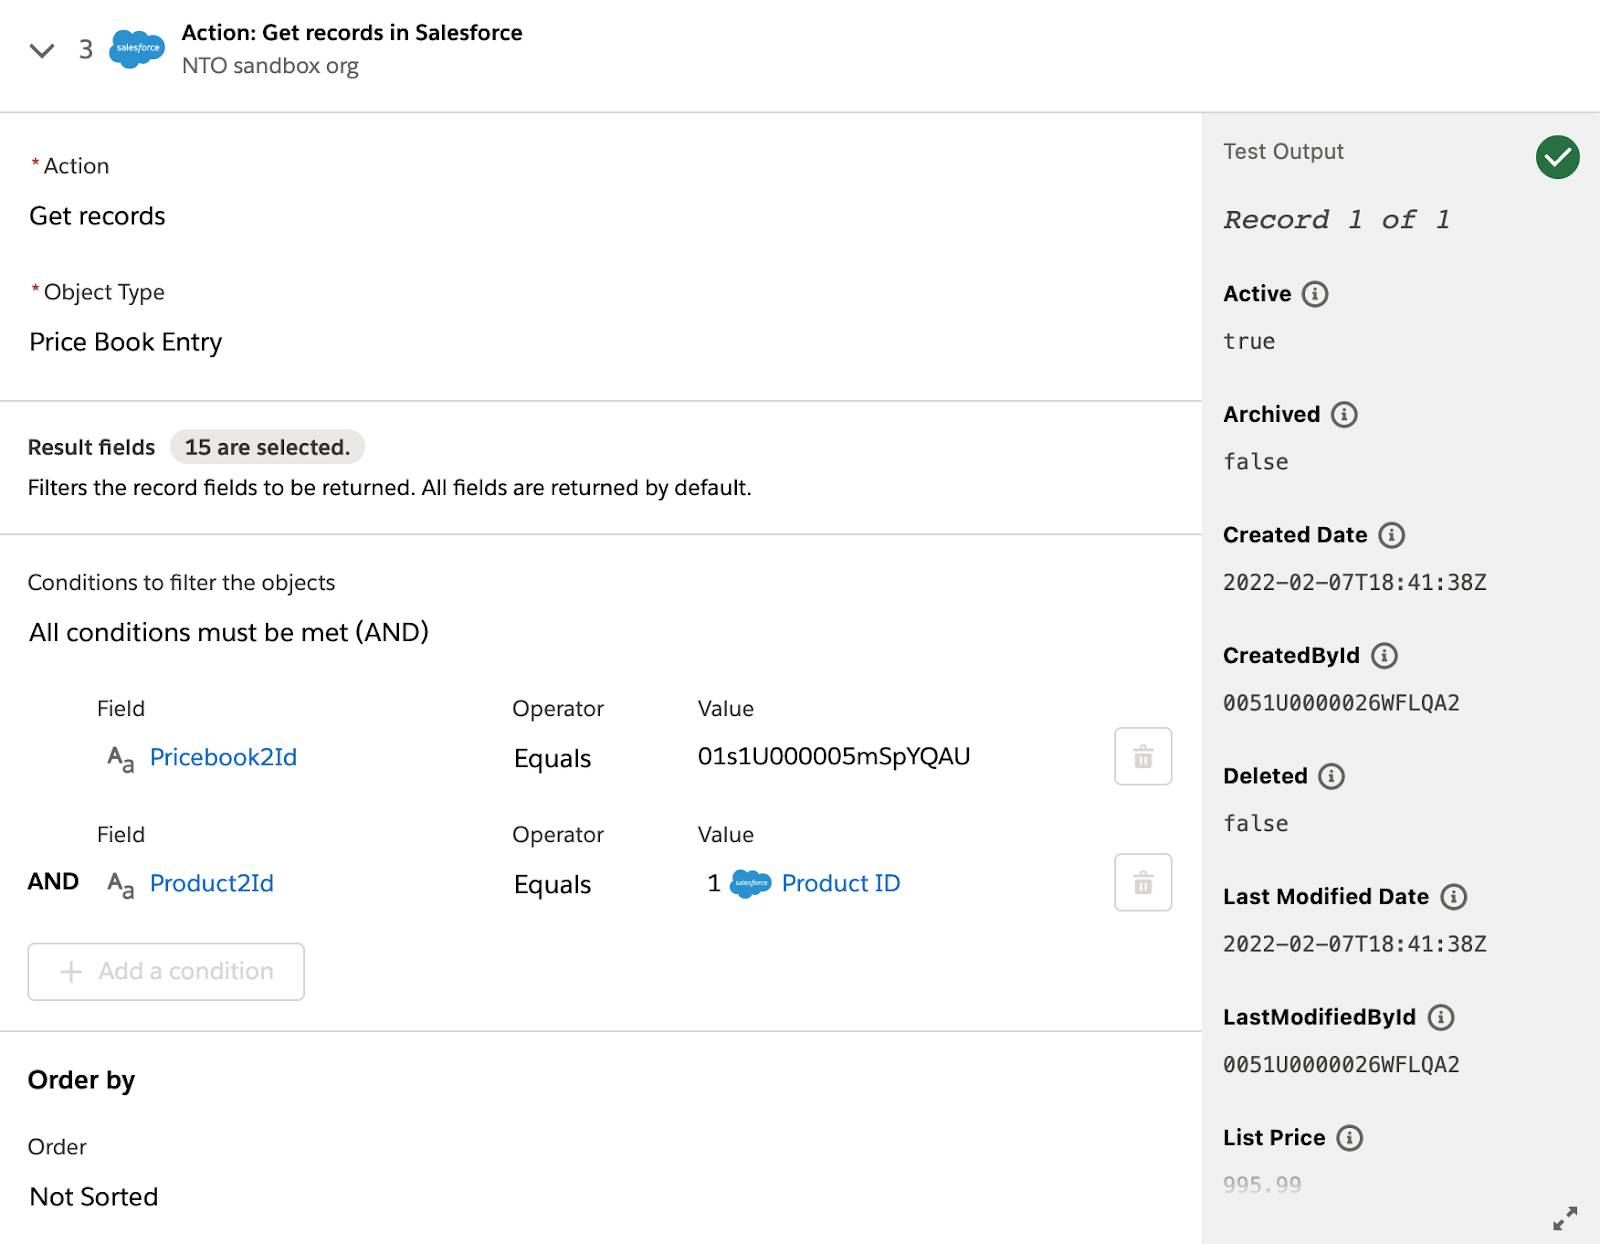
Task: Click the green success checkmark icon
Action: click(x=1557, y=157)
